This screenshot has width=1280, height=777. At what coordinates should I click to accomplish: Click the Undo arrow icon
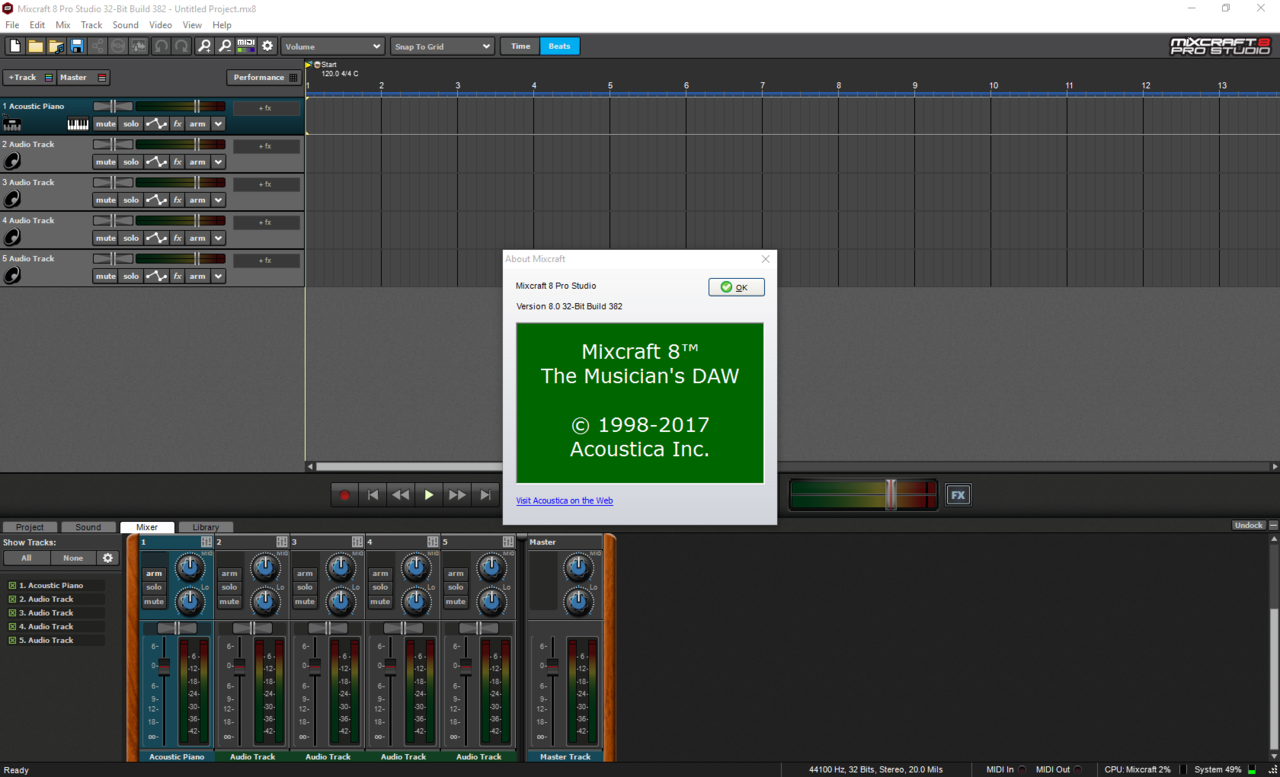click(x=161, y=46)
